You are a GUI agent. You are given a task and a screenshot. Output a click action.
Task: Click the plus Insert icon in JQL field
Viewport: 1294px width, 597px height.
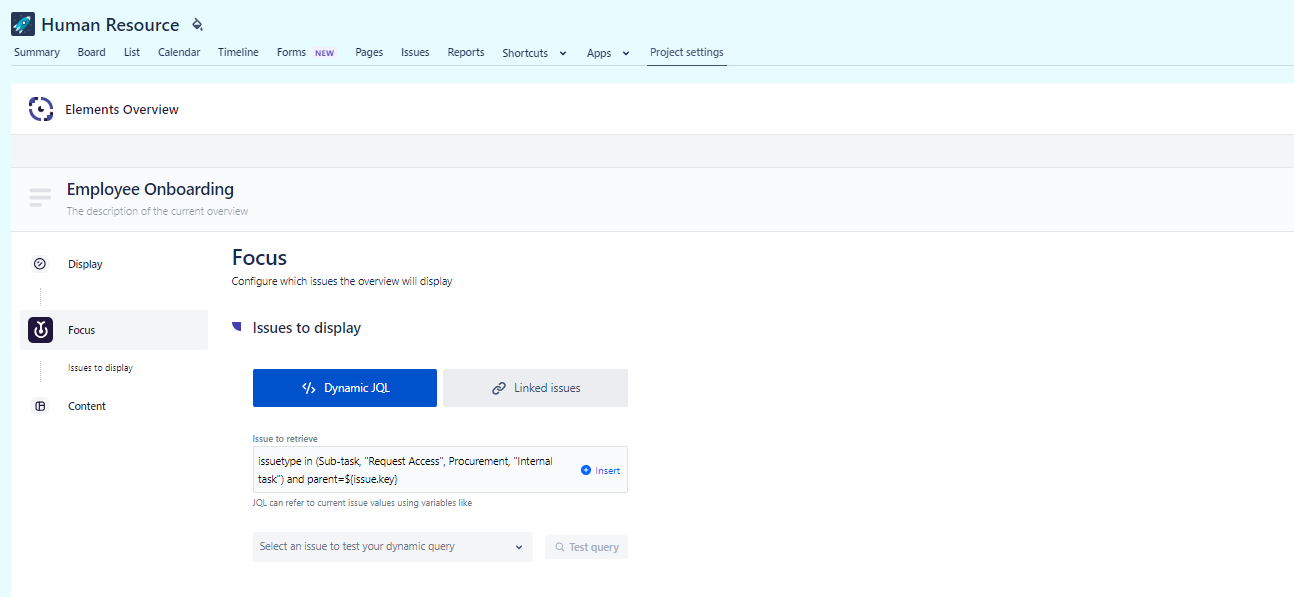coord(587,470)
